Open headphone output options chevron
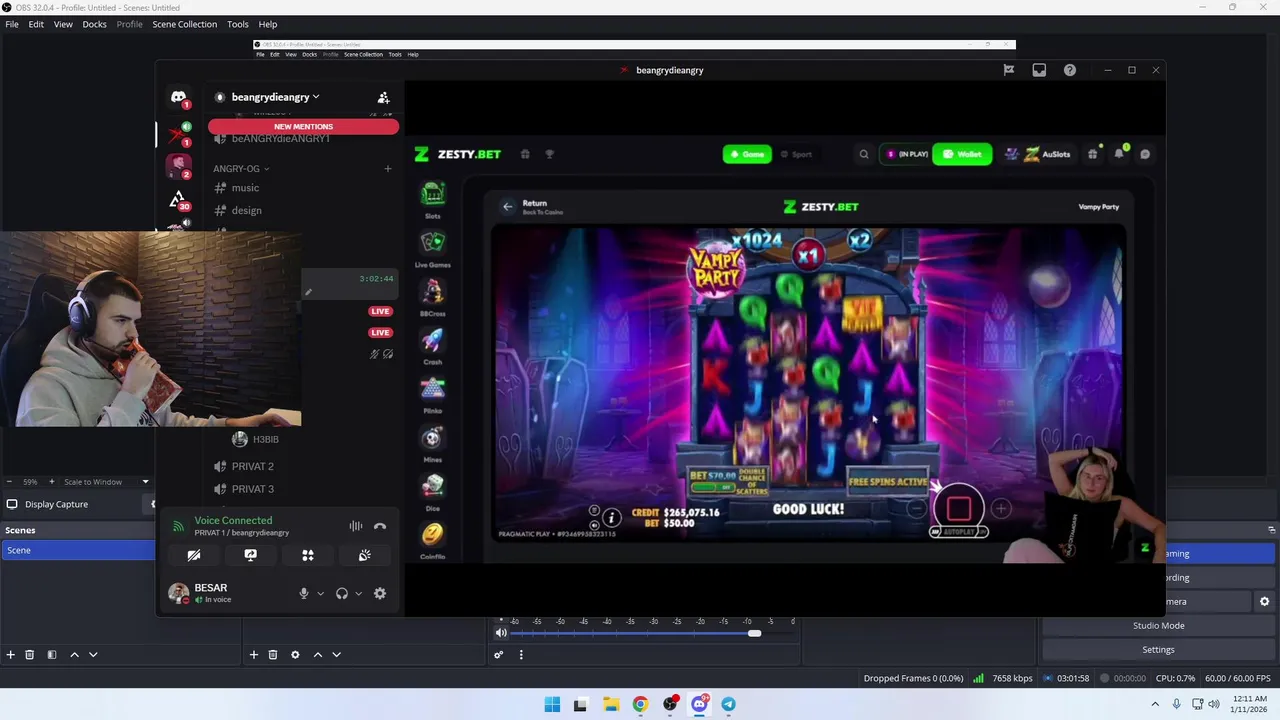The image size is (1280, 720). click(358, 594)
